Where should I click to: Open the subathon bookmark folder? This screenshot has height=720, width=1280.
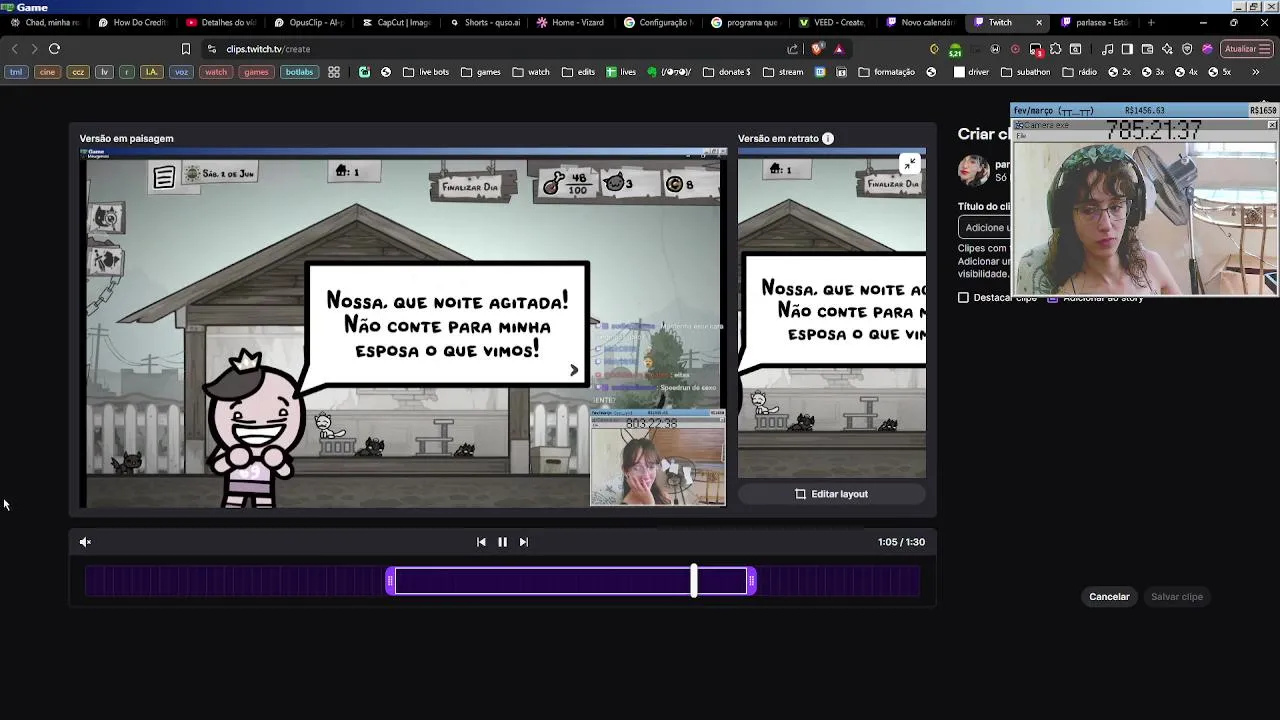pyautogui.click(x=1024, y=72)
